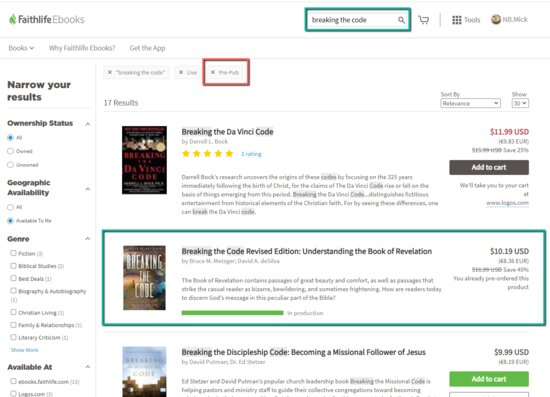
Task: Check the Fiction genre box
Action: pos(13,253)
